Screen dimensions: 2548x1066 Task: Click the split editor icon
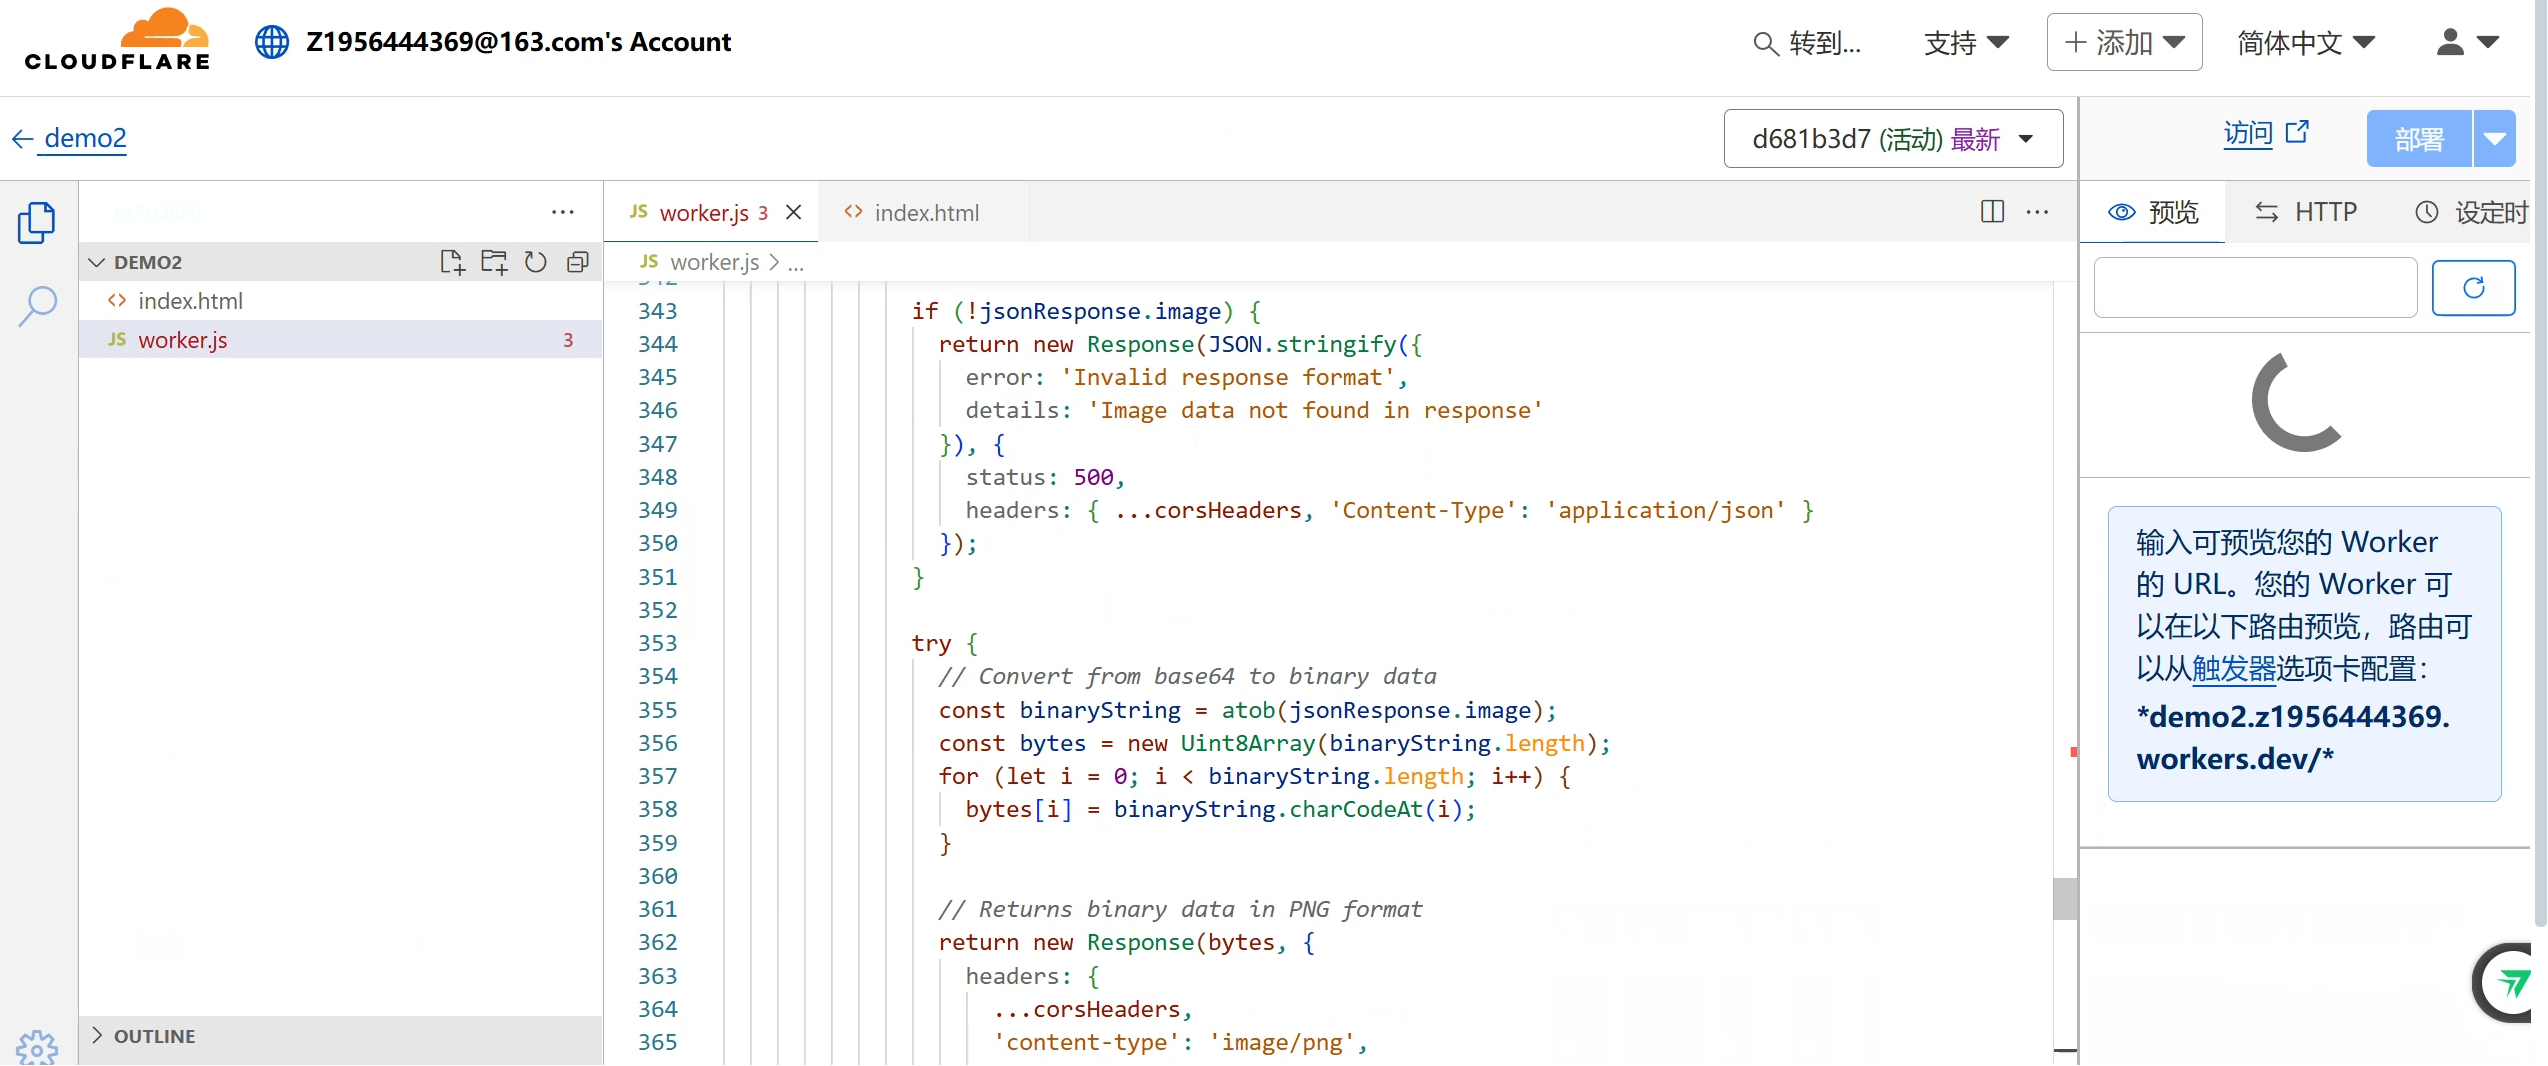[1992, 211]
